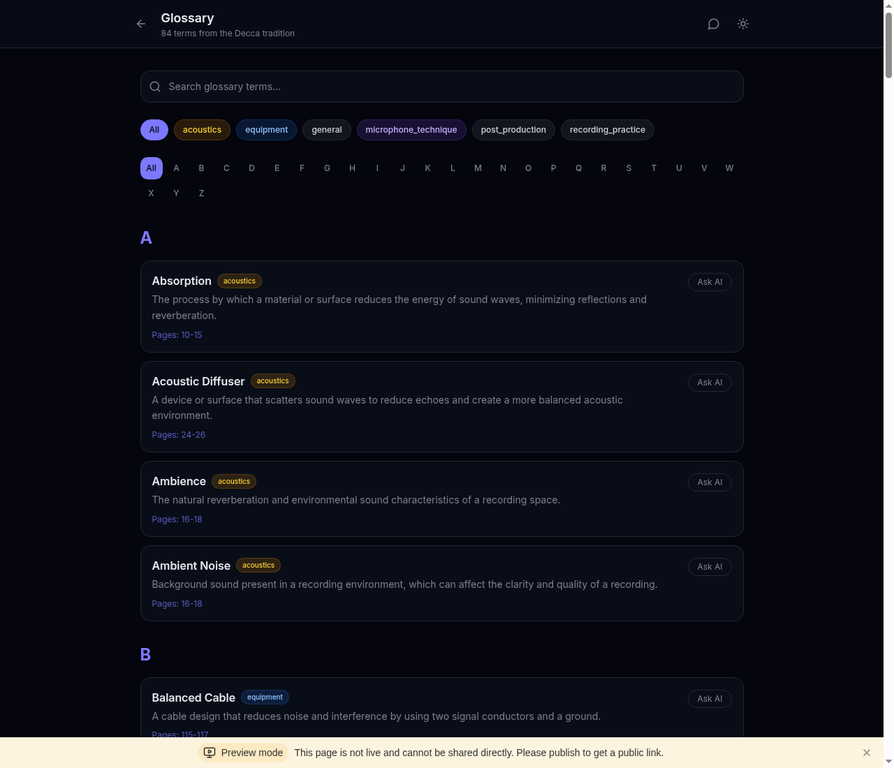Toggle light mode with the sun icon
894x768 pixels.
click(x=743, y=24)
